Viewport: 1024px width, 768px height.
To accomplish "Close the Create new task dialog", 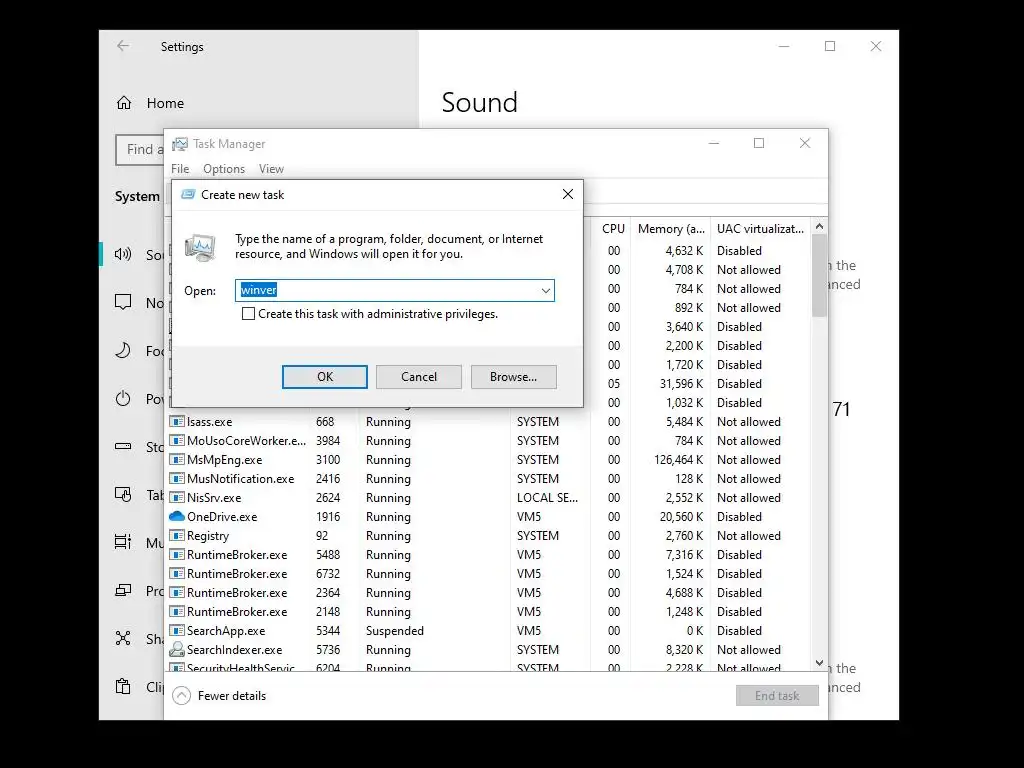I will (x=568, y=194).
